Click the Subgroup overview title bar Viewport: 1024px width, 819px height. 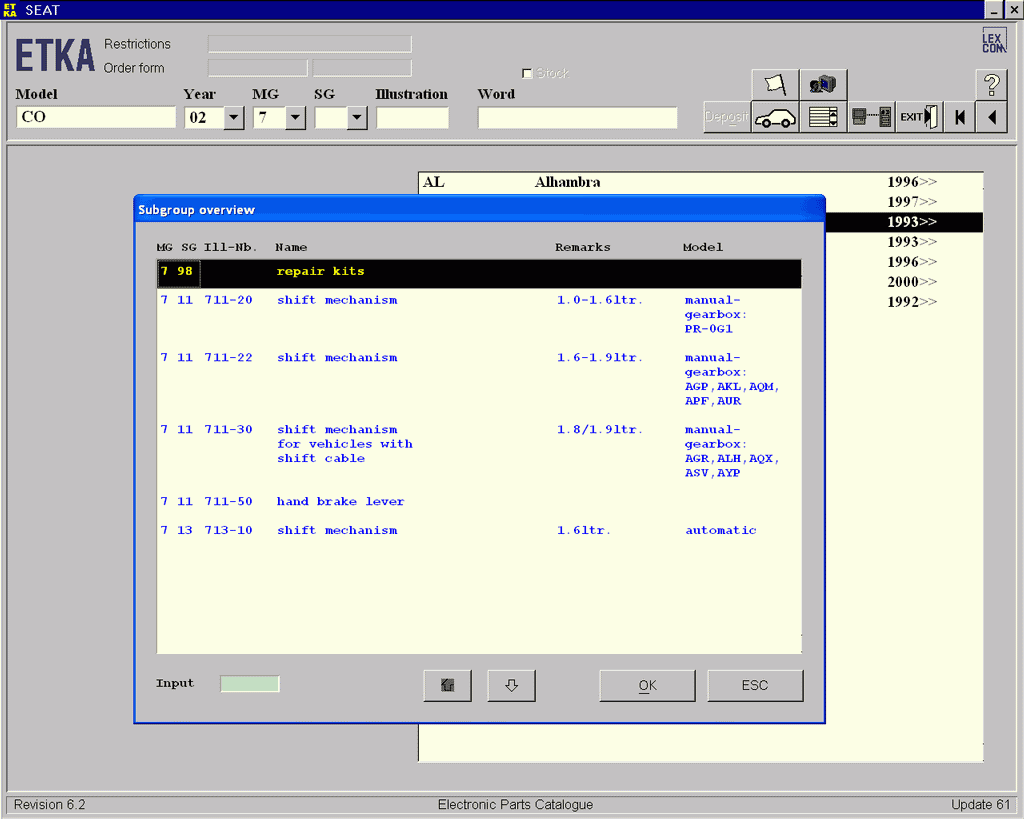pyautogui.click(x=479, y=210)
